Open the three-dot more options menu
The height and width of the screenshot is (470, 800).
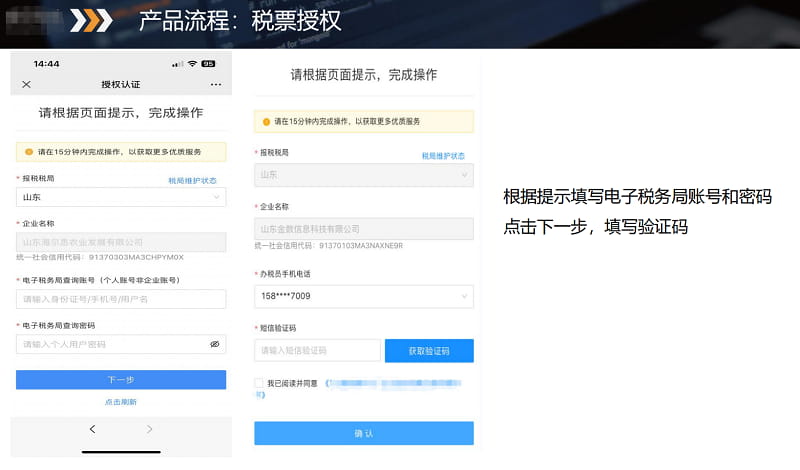click(x=216, y=84)
